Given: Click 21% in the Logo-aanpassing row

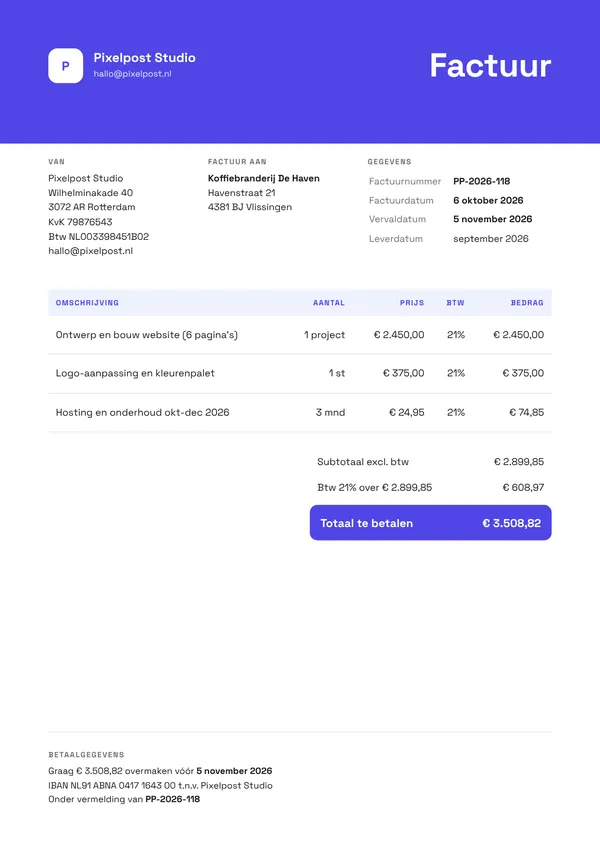Looking at the screenshot, I should pos(456,373).
